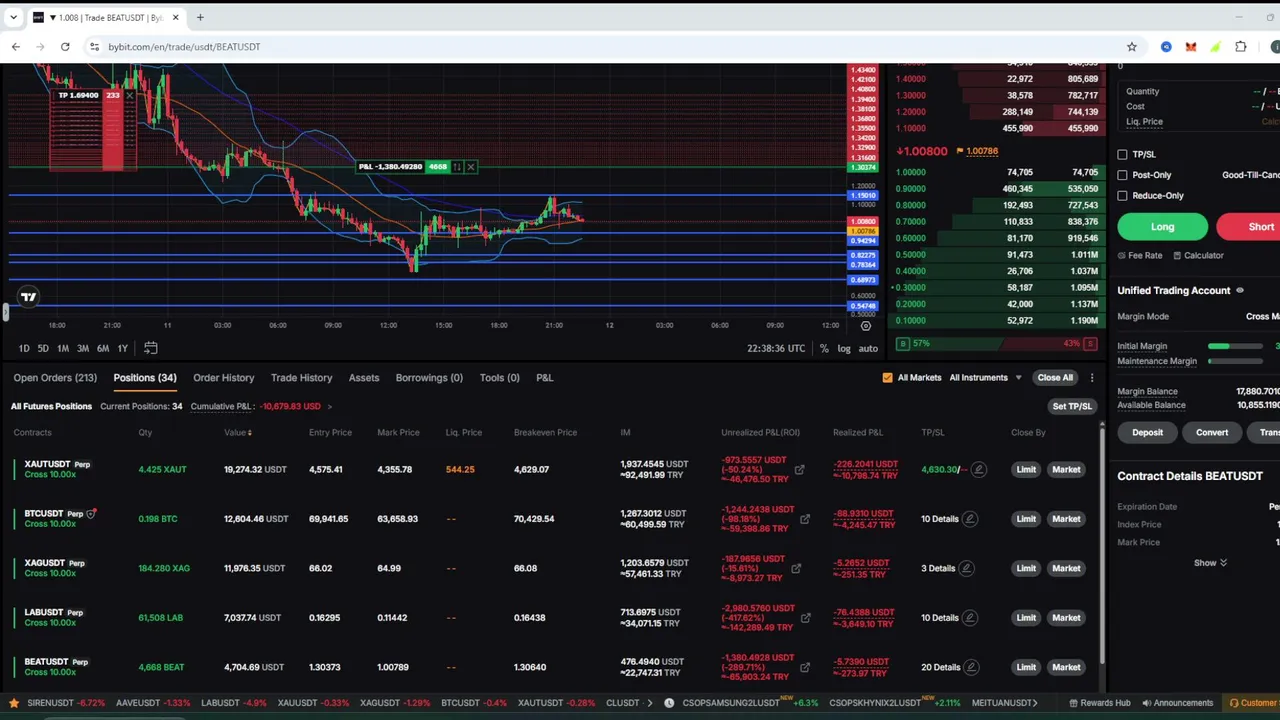Toggle log scale on the chart
Screen dimensions: 1280x720
[844, 348]
